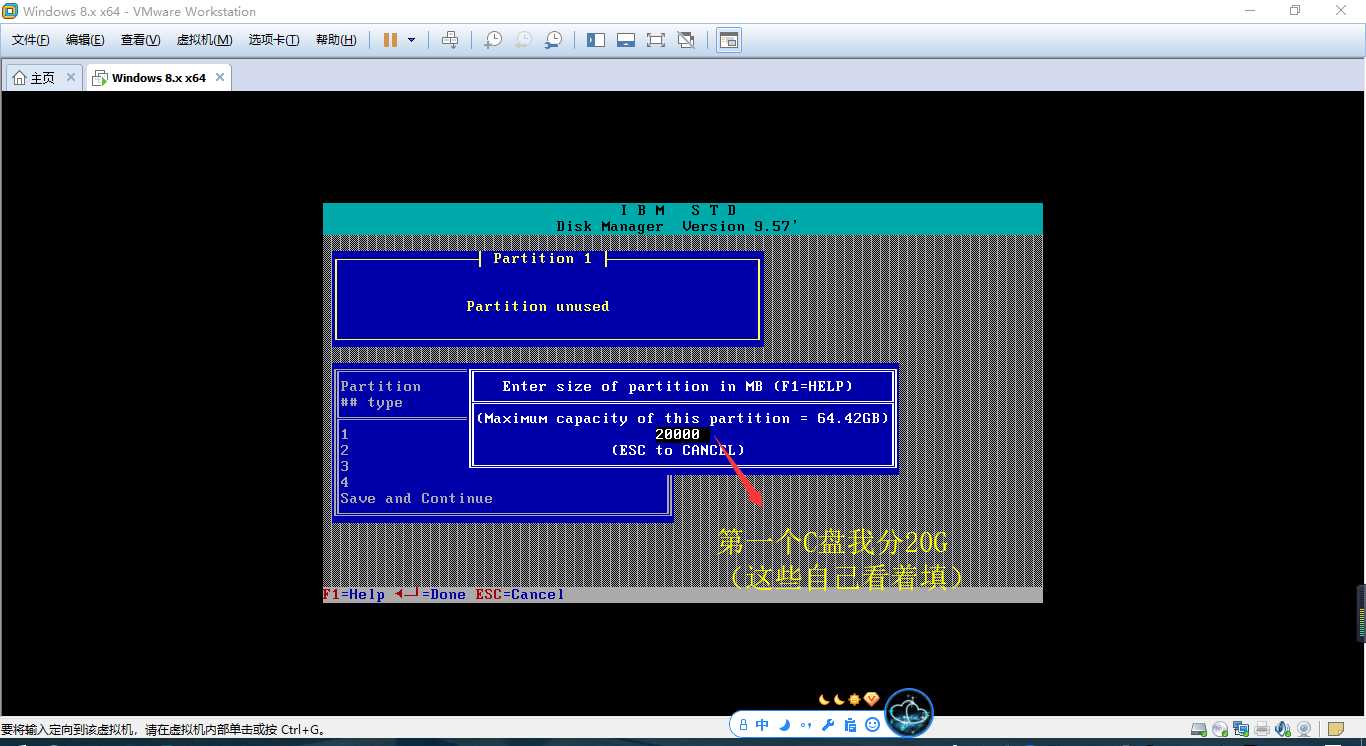Click the sun level badge icon
The width and height of the screenshot is (1366, 746).
(854, 700)
